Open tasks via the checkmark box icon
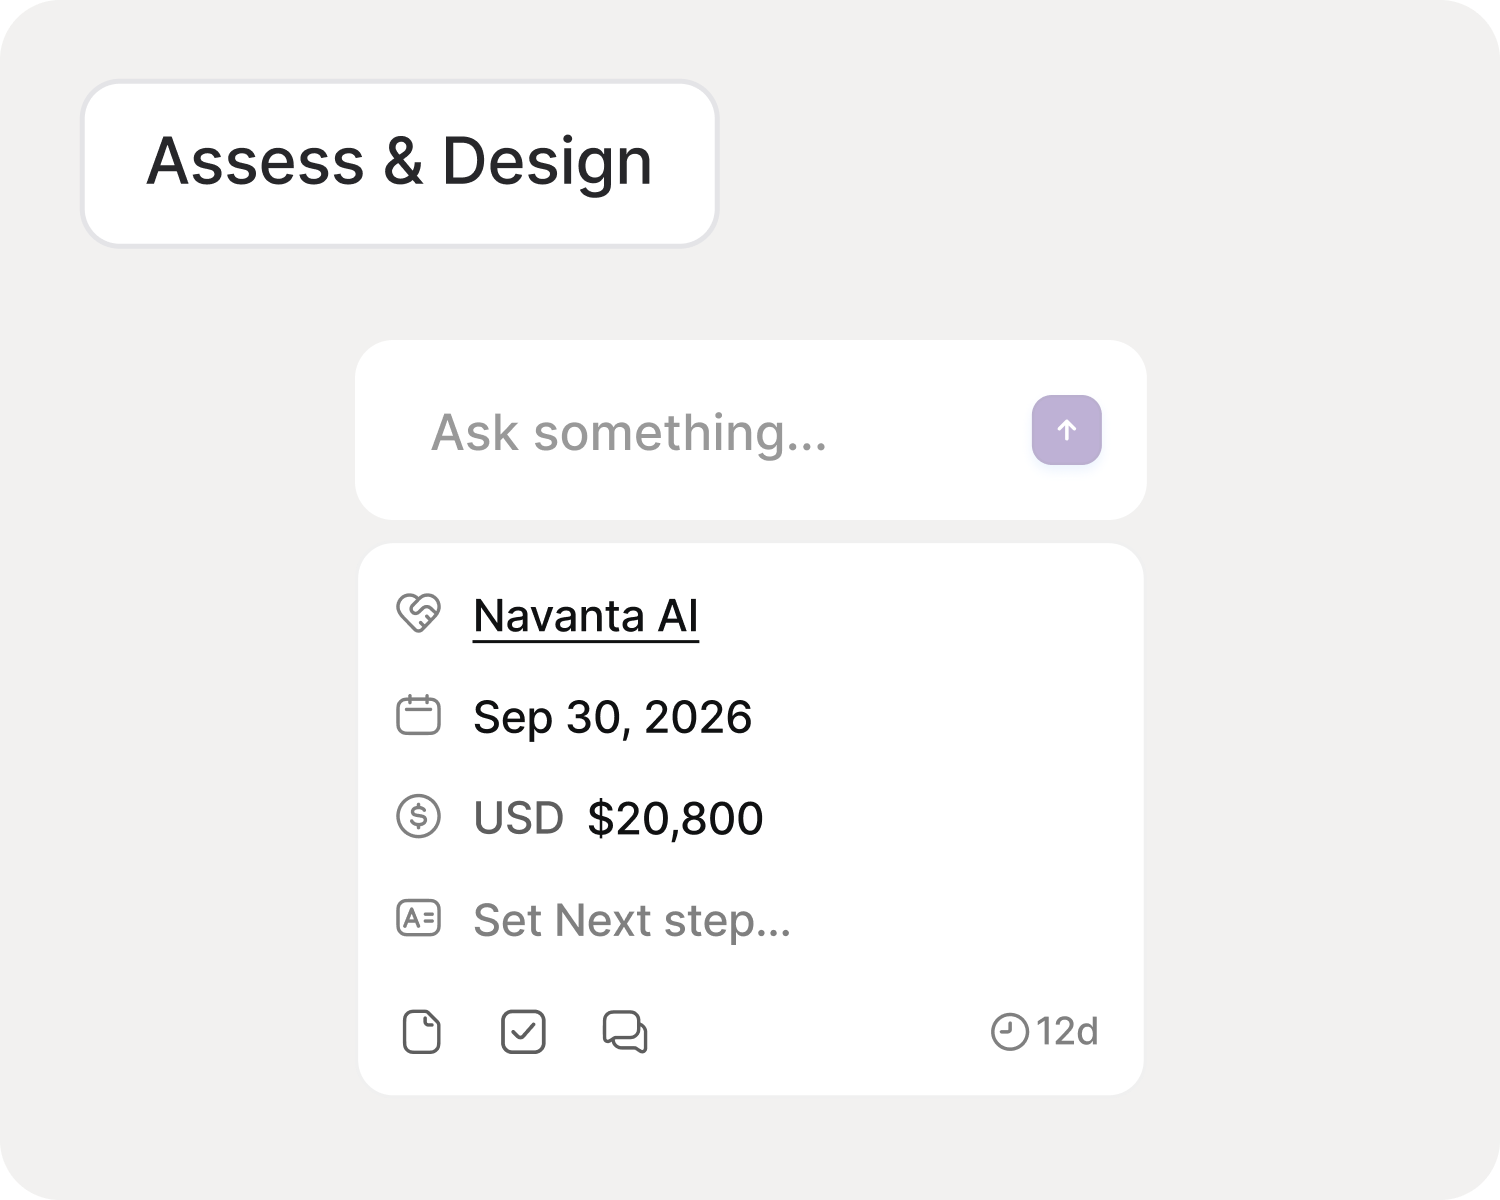 [x=523, y=1032]
